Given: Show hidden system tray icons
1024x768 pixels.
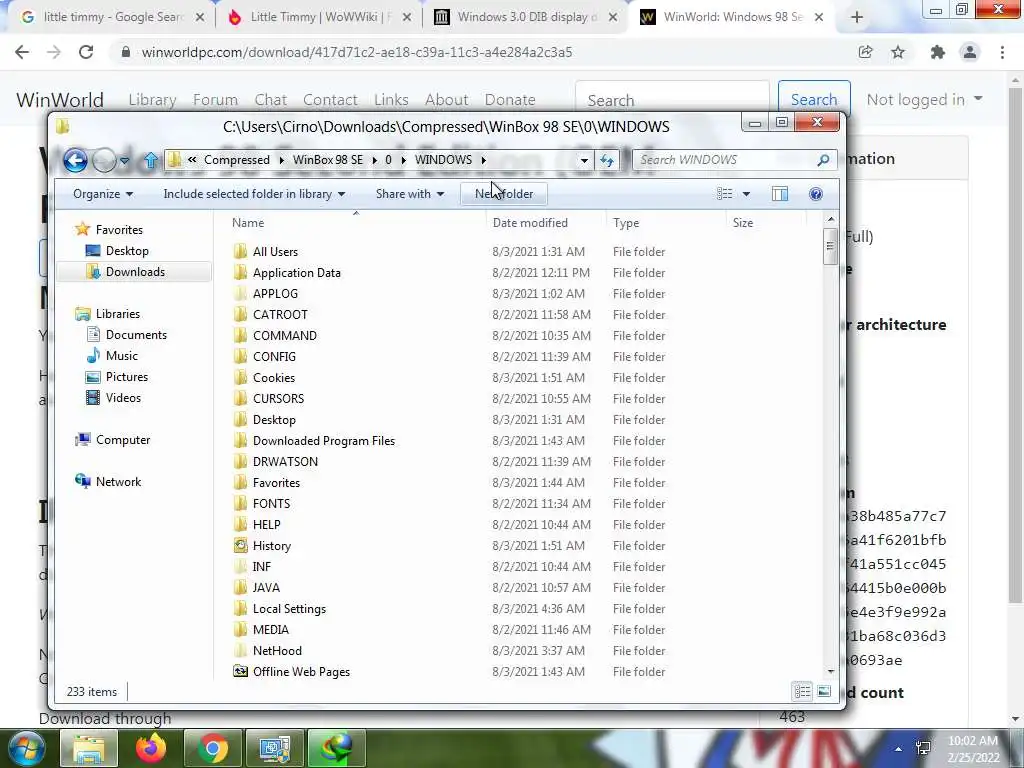Looking at the screenshot, I should tap(899, 749).
